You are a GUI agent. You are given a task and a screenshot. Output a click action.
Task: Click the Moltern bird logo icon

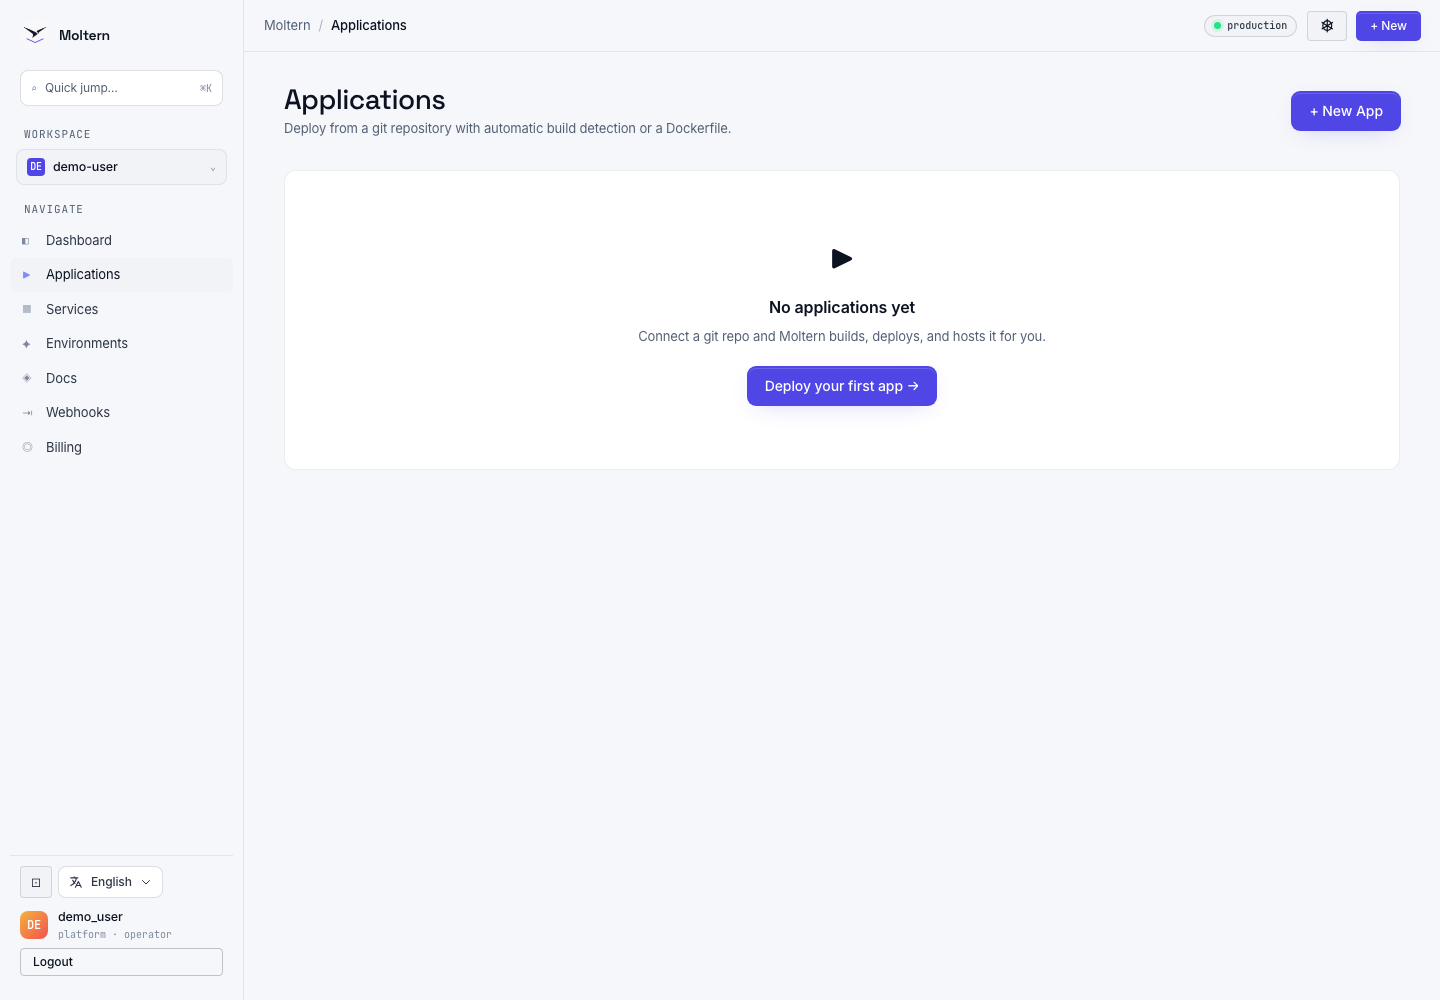pos(35,35)
